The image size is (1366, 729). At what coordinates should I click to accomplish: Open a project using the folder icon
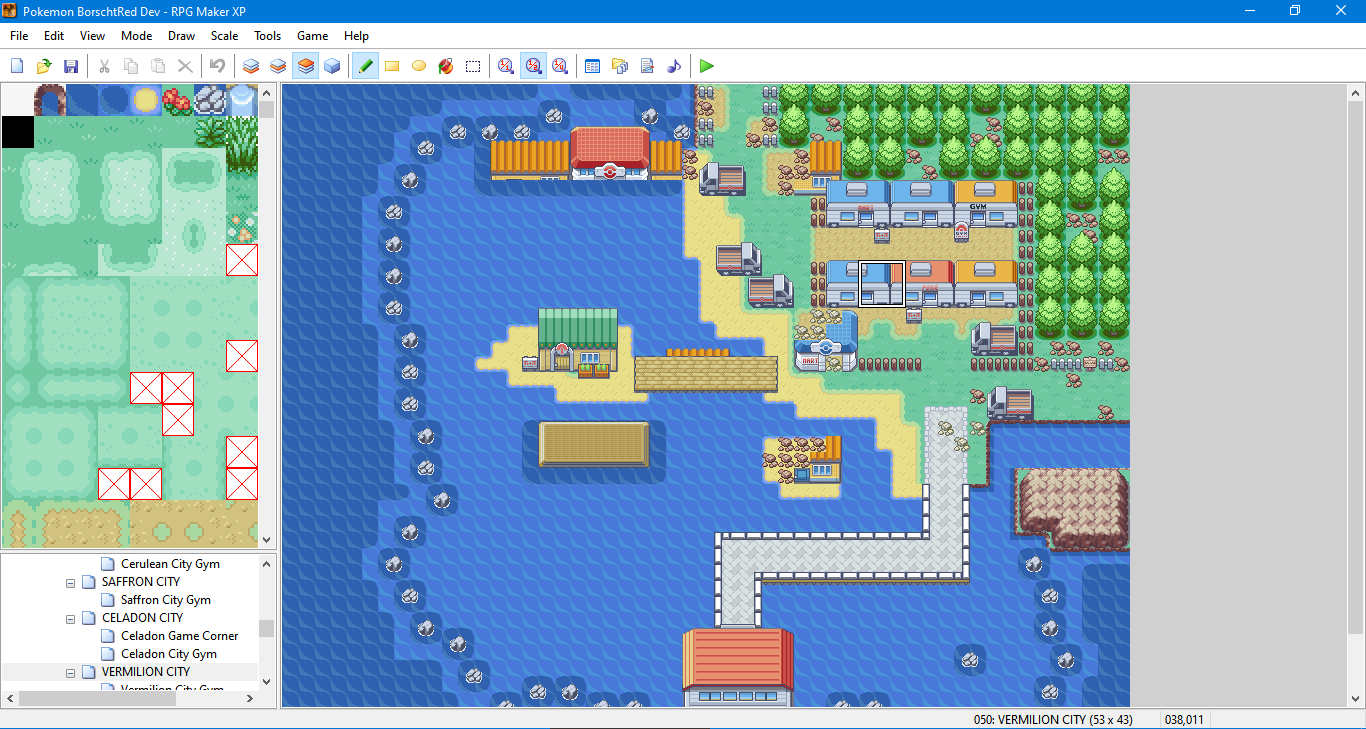[44, 66]
